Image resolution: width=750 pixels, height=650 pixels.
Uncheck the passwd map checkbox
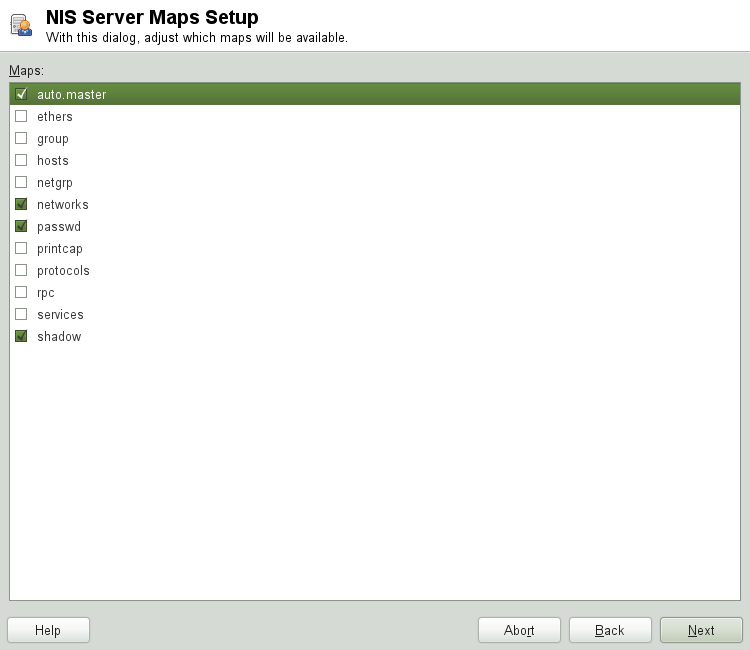click(21, 227)
